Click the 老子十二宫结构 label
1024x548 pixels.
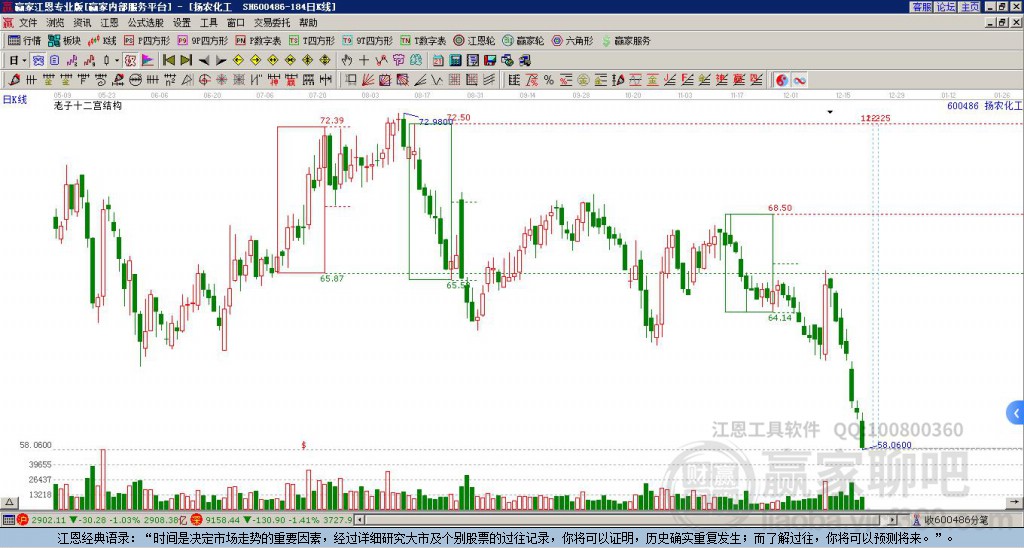click(88, 105)
